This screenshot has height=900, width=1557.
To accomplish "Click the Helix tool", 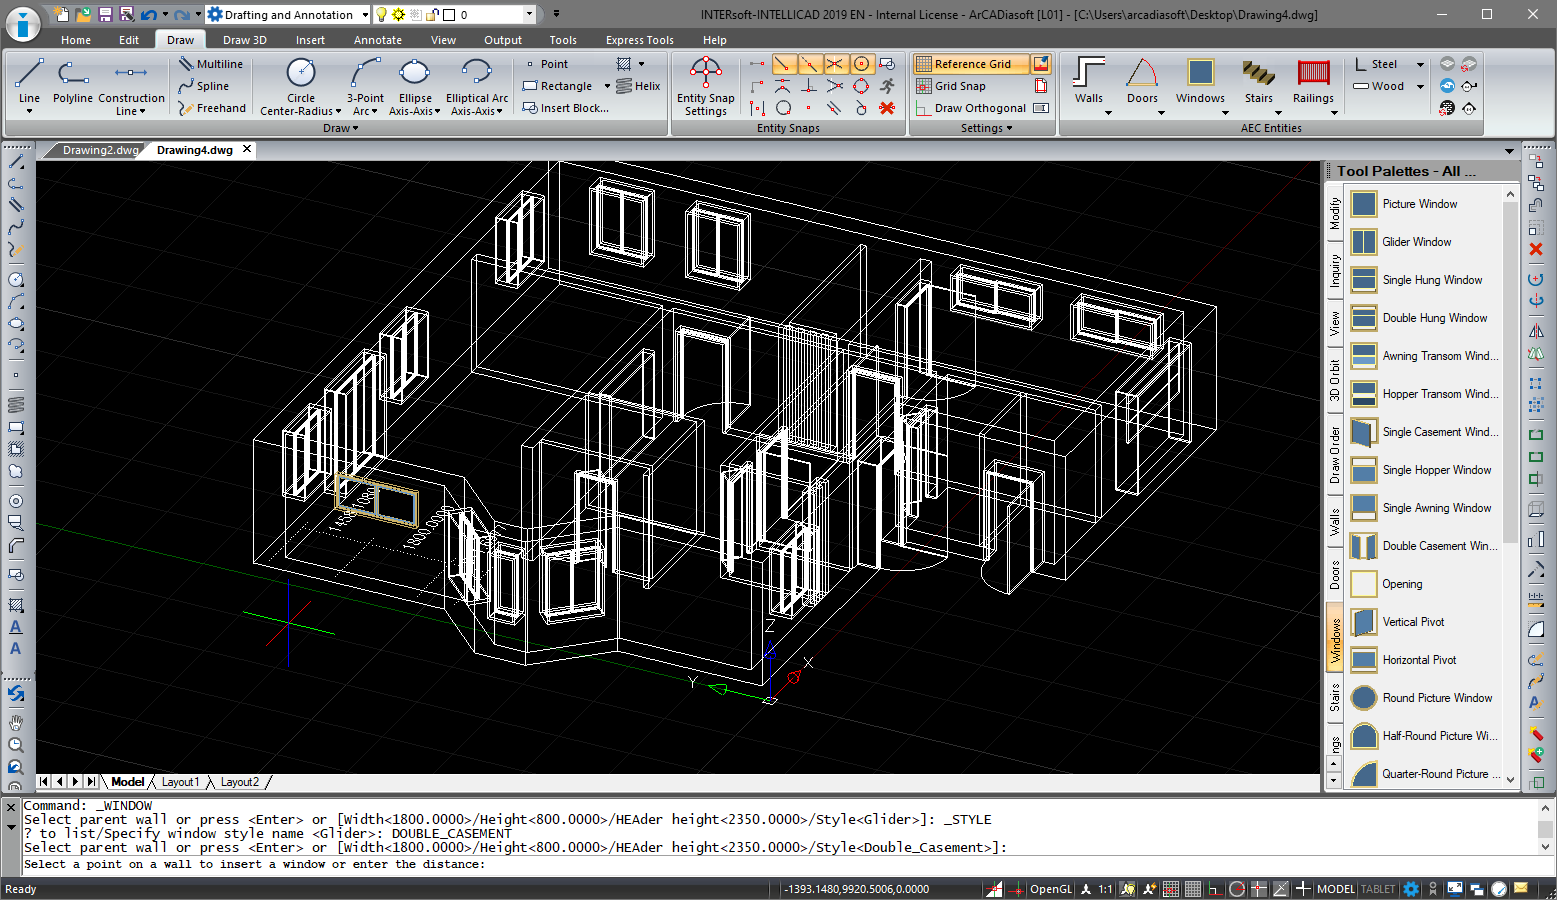I will click(638, 86).
